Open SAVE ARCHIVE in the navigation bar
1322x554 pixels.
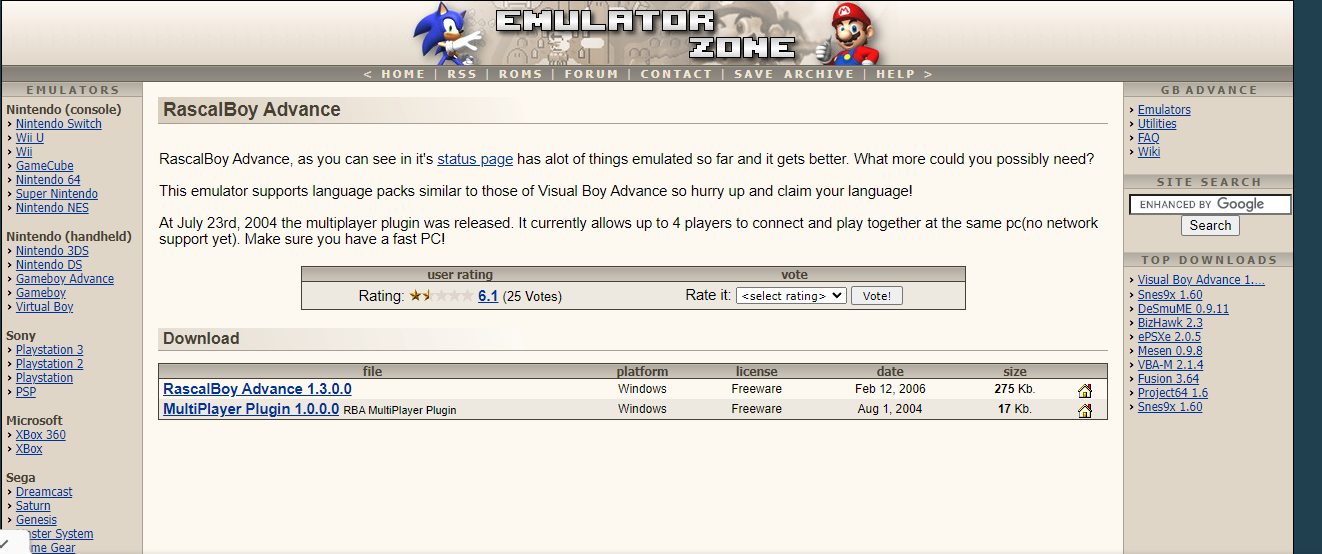tap(794, 74)
